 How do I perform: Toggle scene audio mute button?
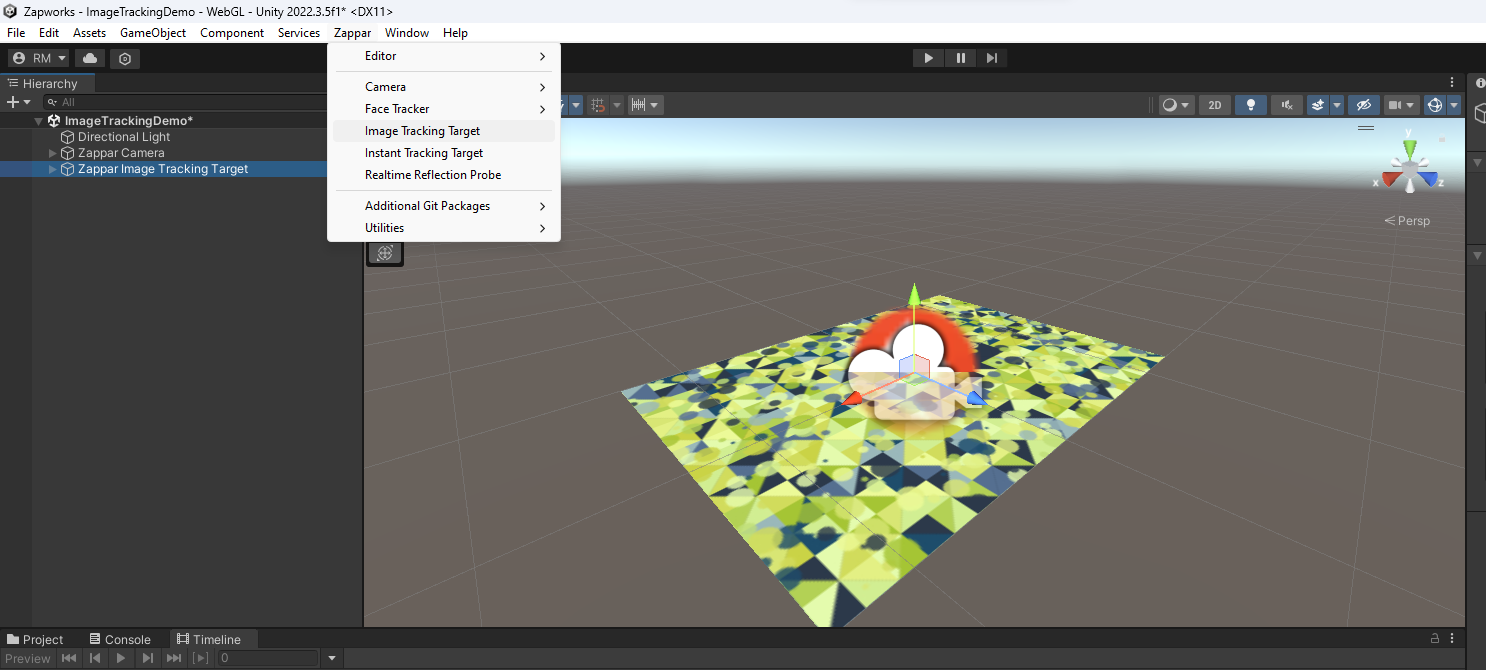point(1286,105)
